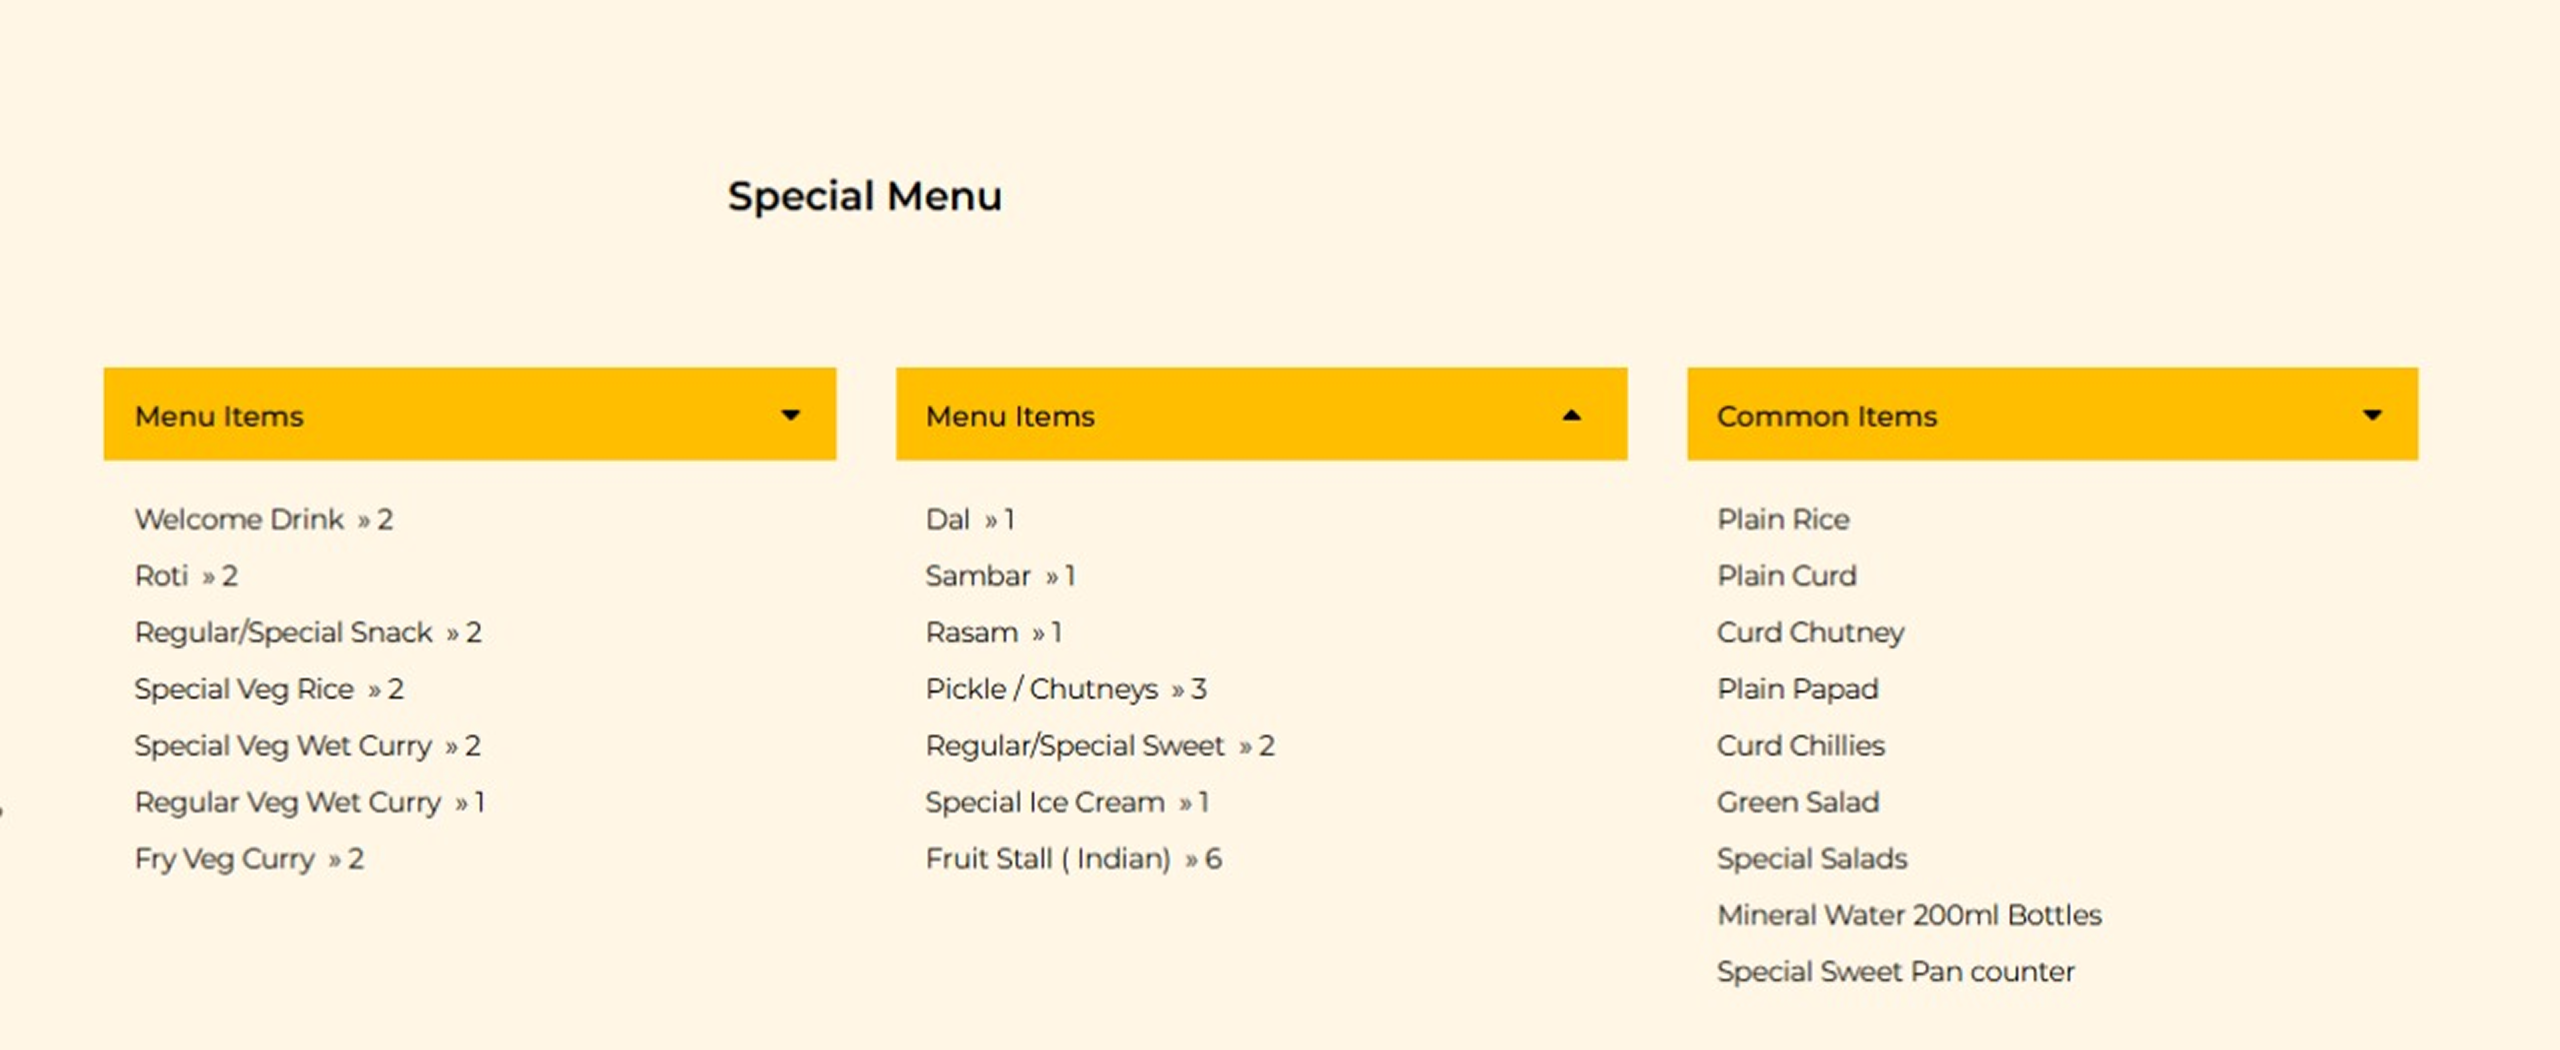
Task: Click the up arrow above the Dal list
Action: coord(1571,415)
